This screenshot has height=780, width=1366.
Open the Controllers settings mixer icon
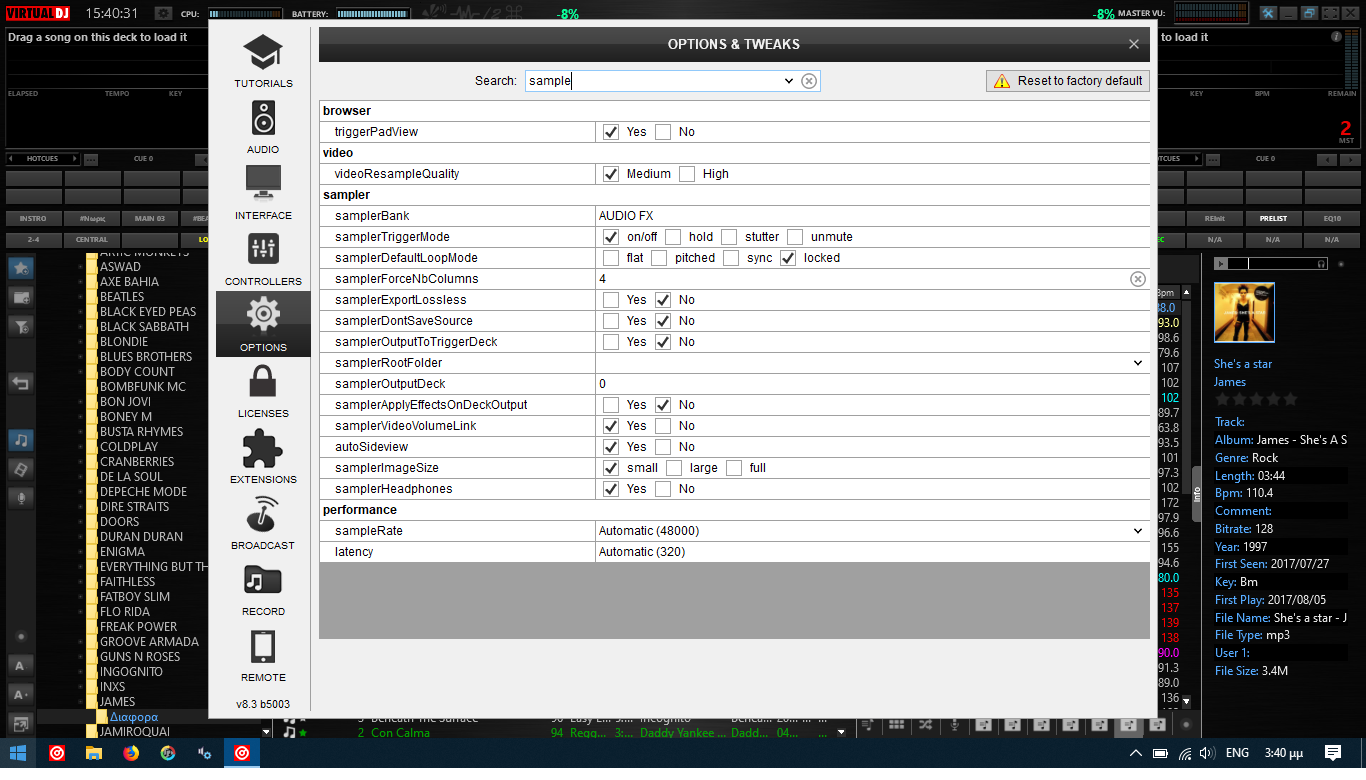click(263, 250)
